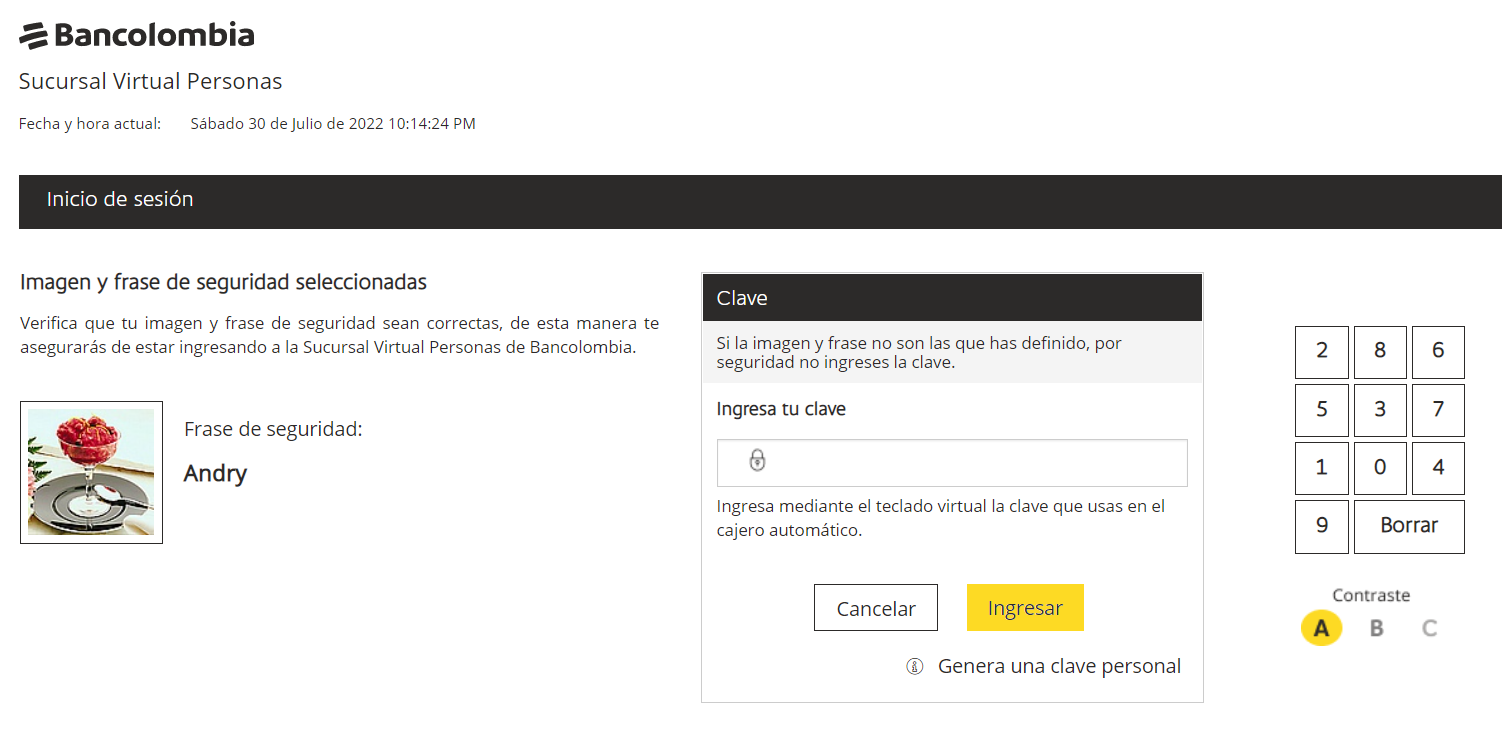Click the padlock icon in the password field
The width and height of the screenshot is (1502, 753).
click(x=758, y=460)
